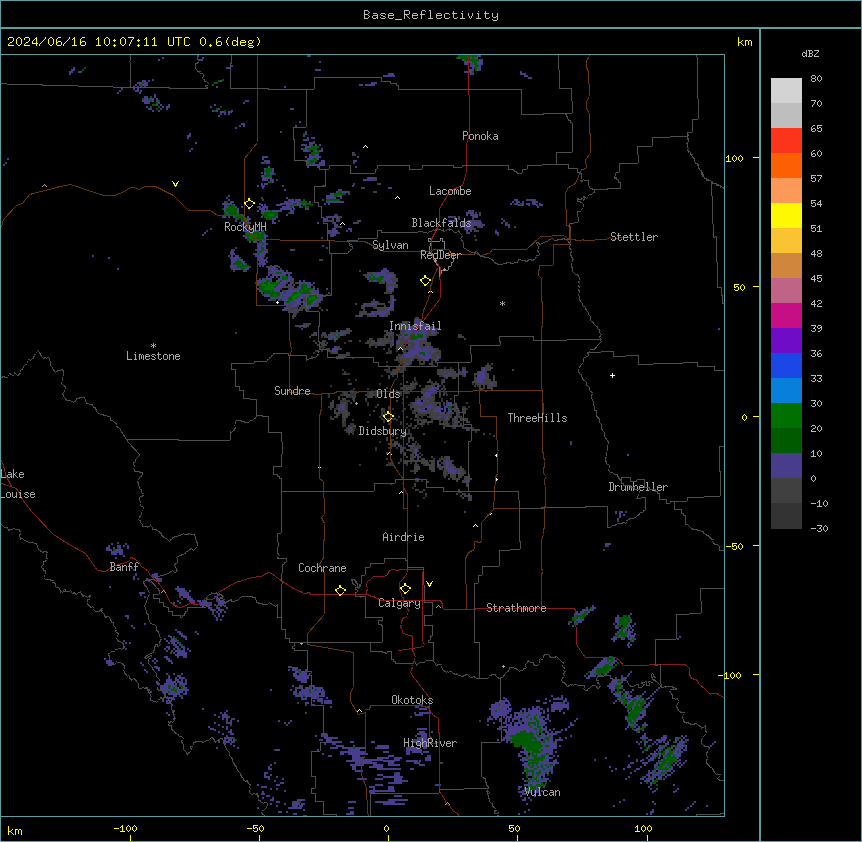Image resolution: width=862 pixels, height=842 pixels.
Task: Click the Olds town label
Action: (388, 394)
